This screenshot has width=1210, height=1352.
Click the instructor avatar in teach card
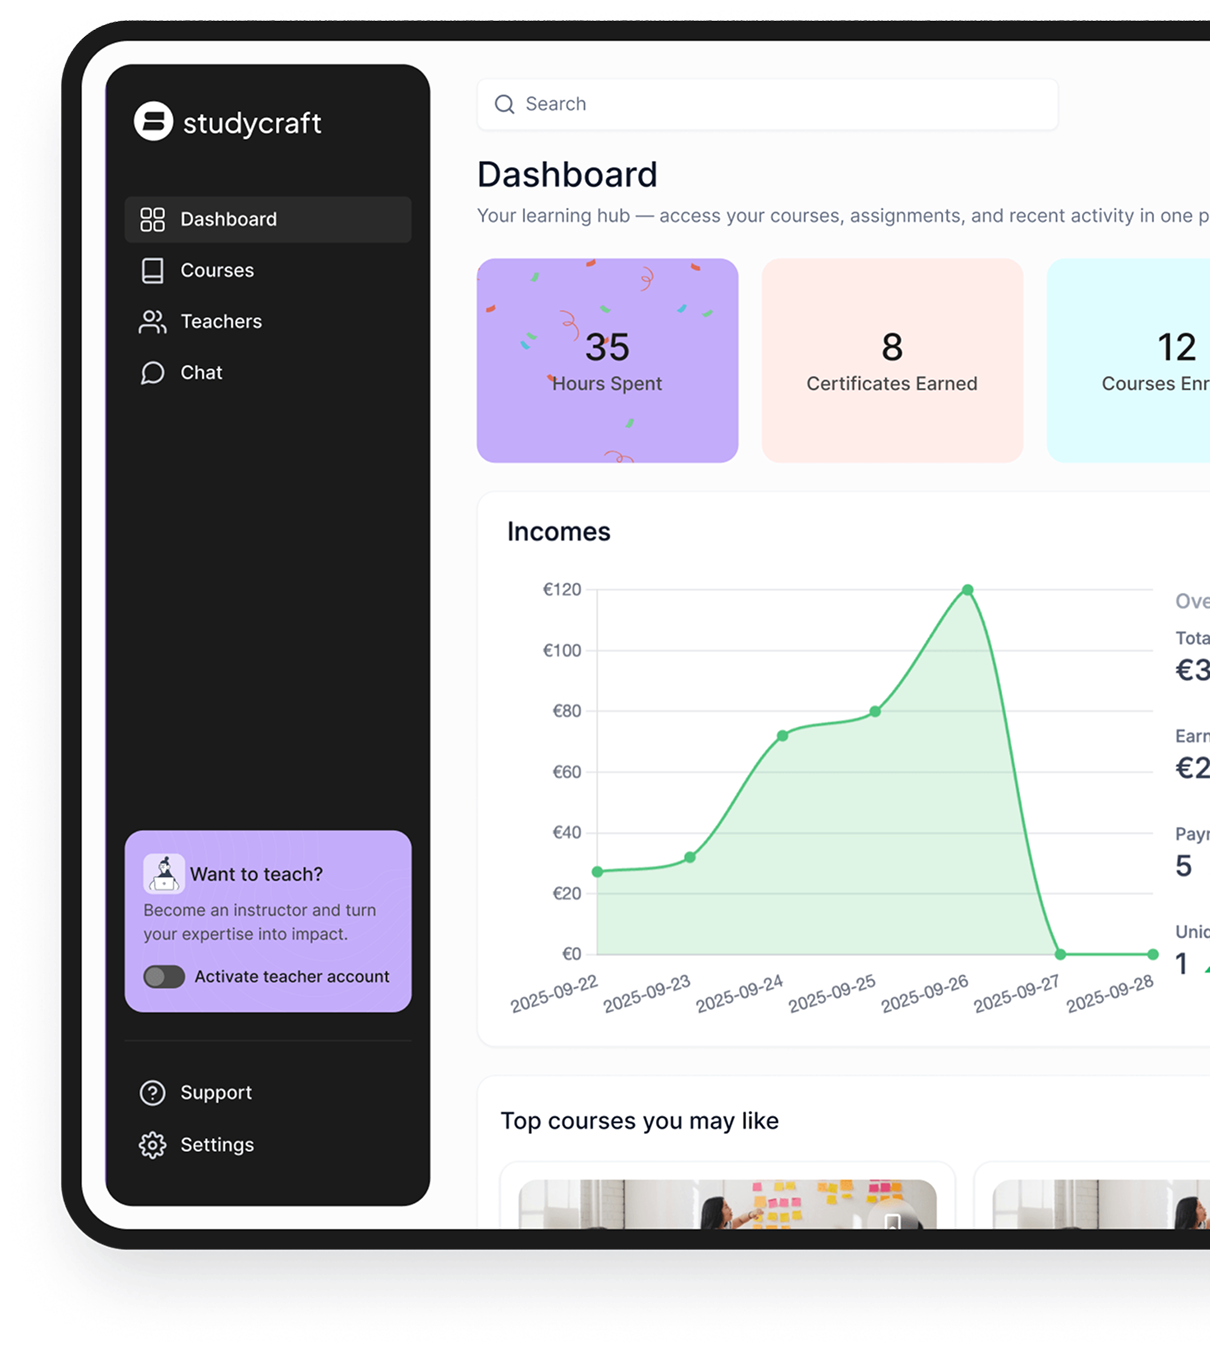click(164, 873)
